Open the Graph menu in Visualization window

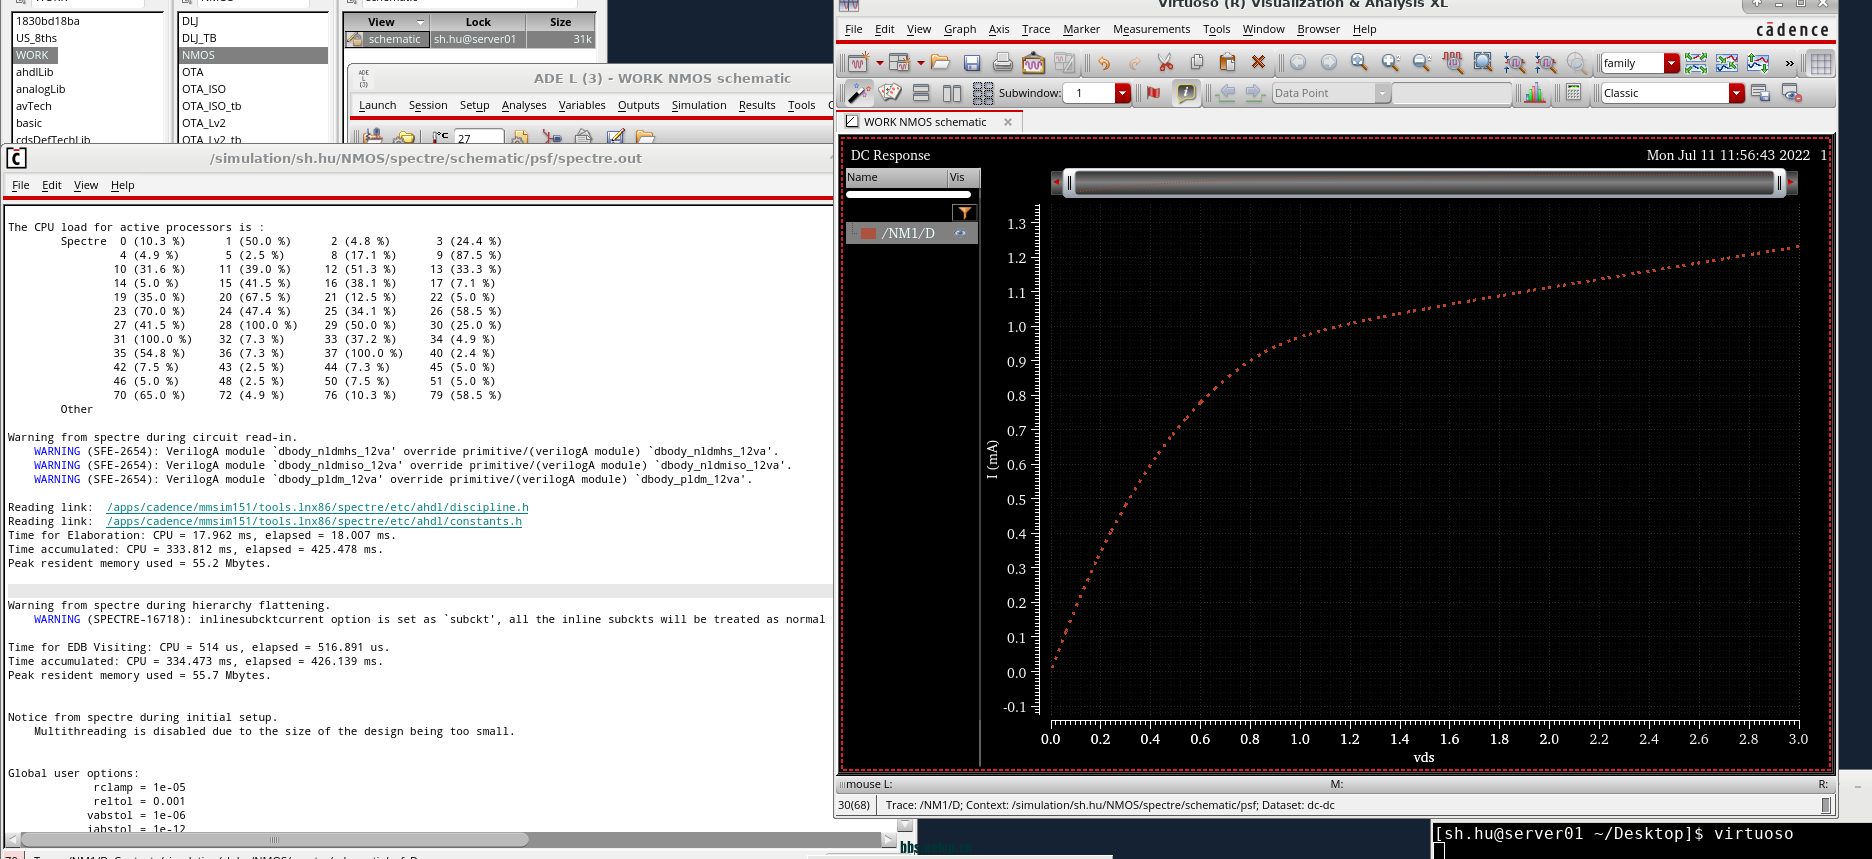960,29
